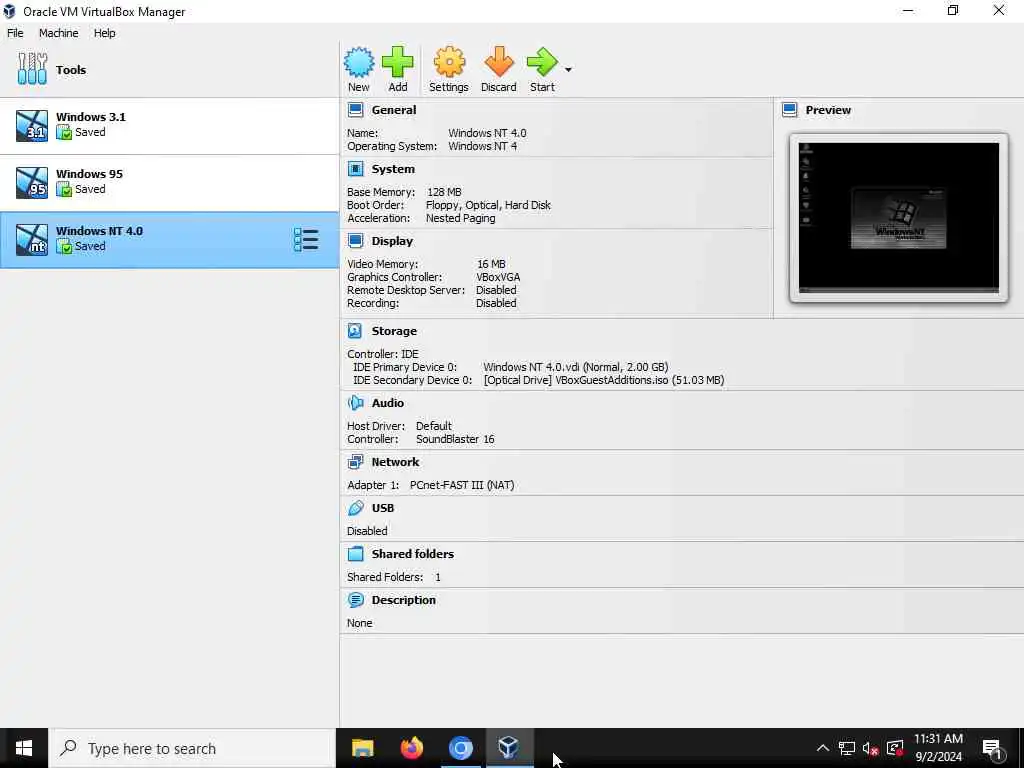
Task: Open the File menu
Action: click(x=15, y=33)
